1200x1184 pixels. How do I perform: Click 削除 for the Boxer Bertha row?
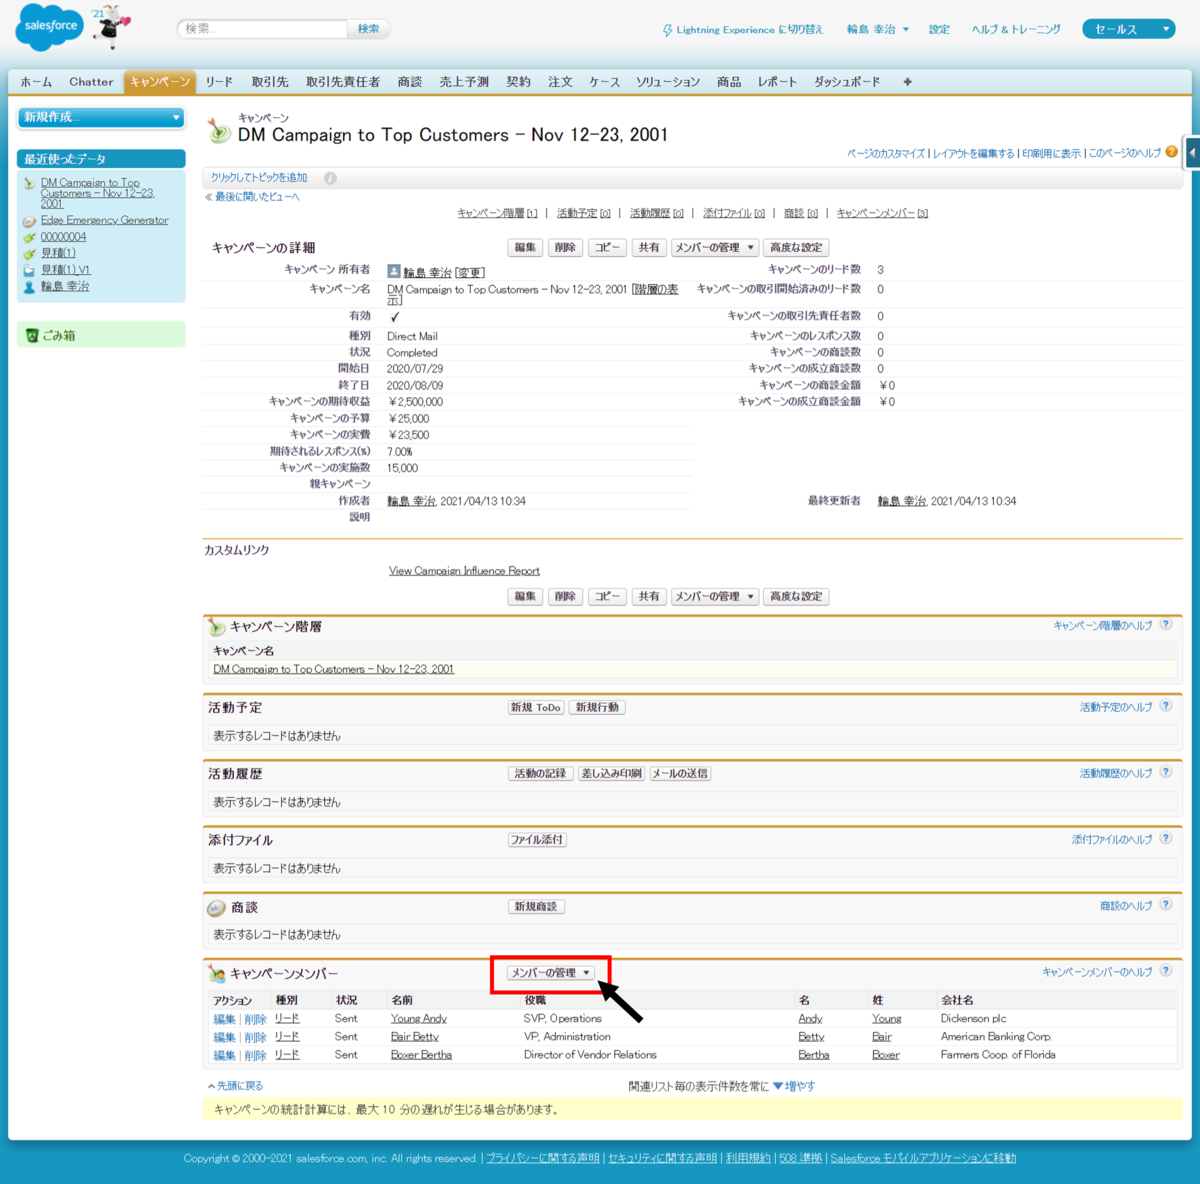[255, 1055]
